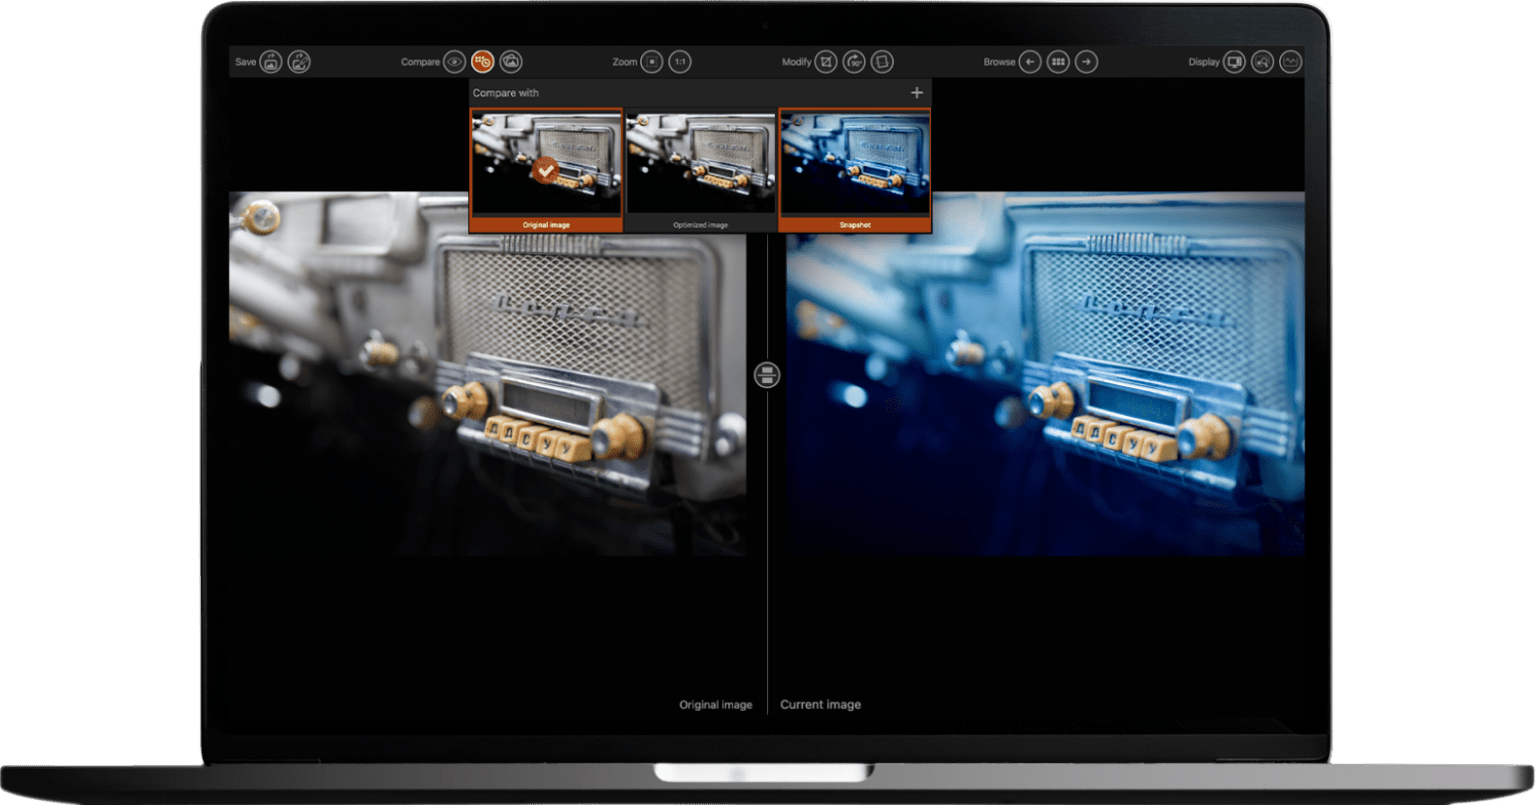Open the side-by-side compare icon
The width and height of the screenshot is (1536, 805).
(x=510, y=62)
